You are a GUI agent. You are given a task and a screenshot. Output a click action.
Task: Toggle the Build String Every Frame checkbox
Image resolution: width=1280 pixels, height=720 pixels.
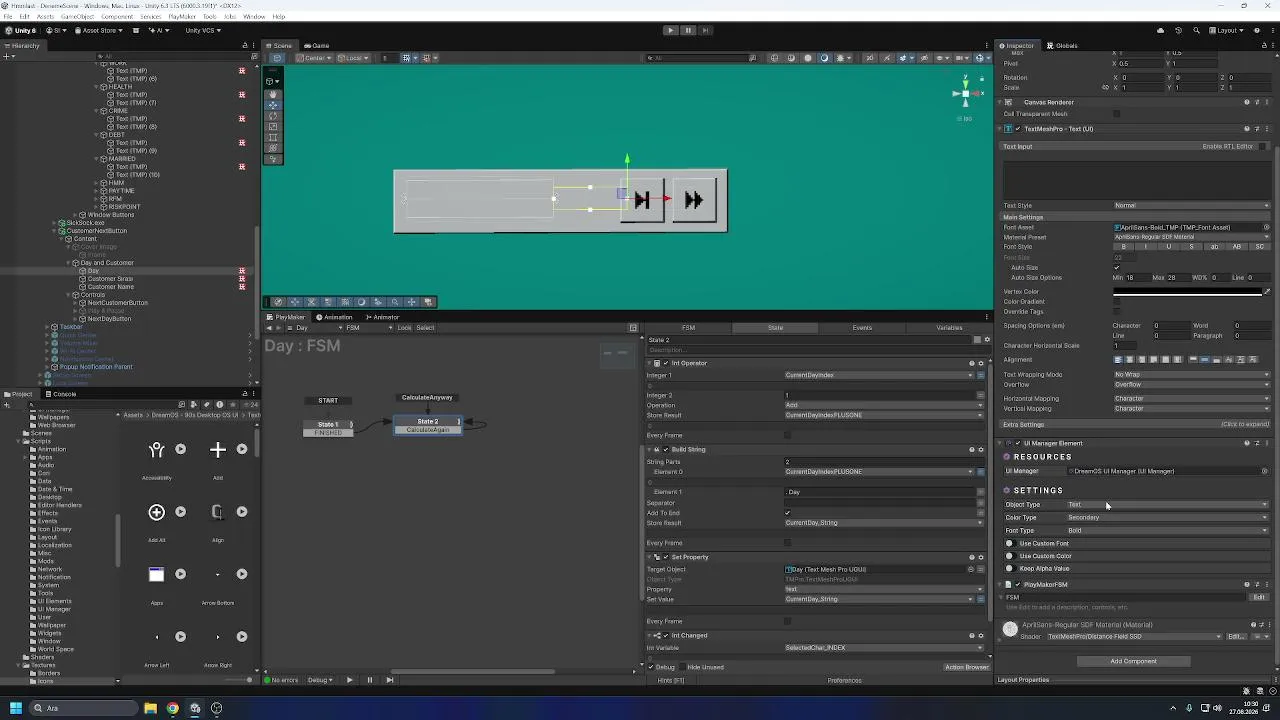point(787,543)
